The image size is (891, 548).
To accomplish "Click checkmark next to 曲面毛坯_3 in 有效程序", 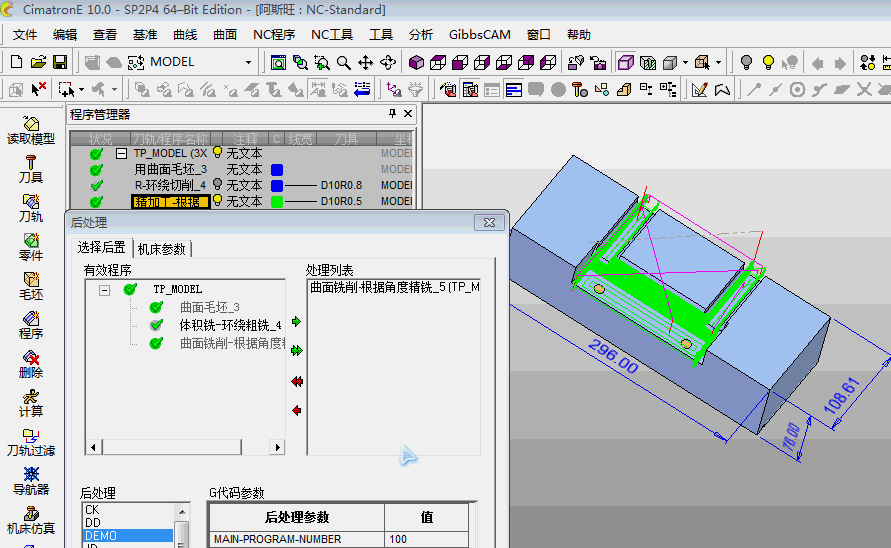I will pyautogui.click(x=156, y=308).
